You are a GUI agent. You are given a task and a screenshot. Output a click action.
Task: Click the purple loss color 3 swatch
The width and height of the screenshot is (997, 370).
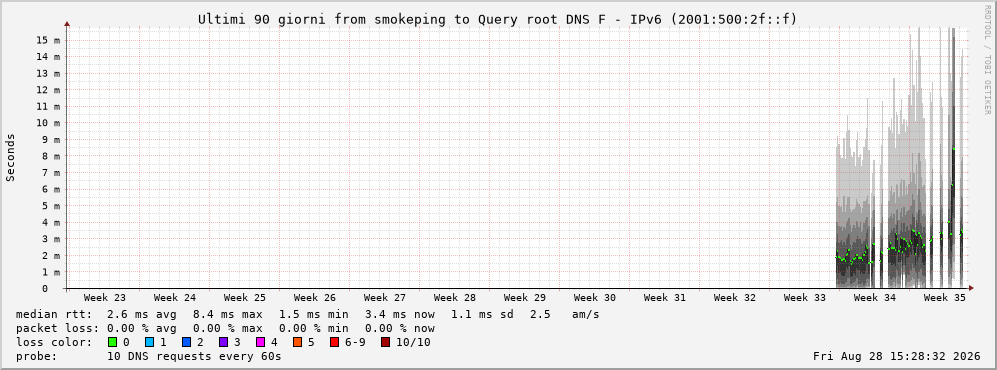223,343
